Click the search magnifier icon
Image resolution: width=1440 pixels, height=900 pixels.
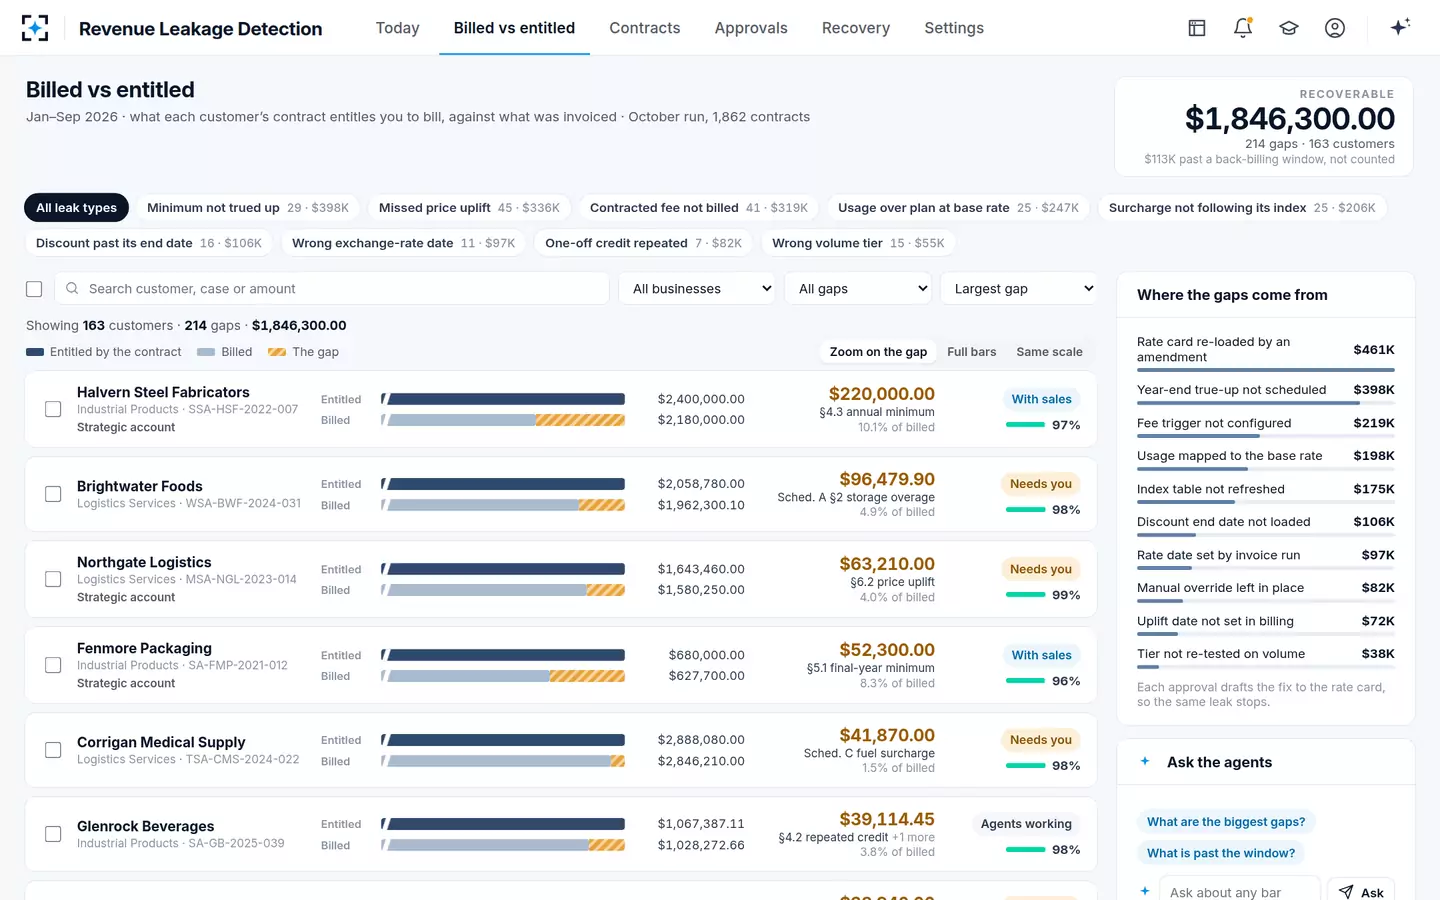click(72, 288)
